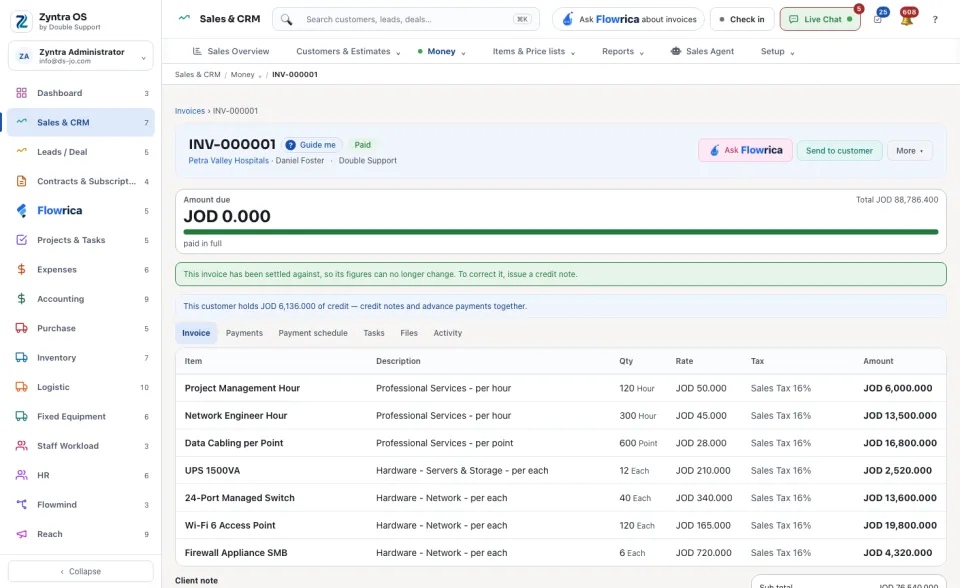Click the UPS 1500VA item
Viewport: 960px width, 588px height.
(212, 471)
